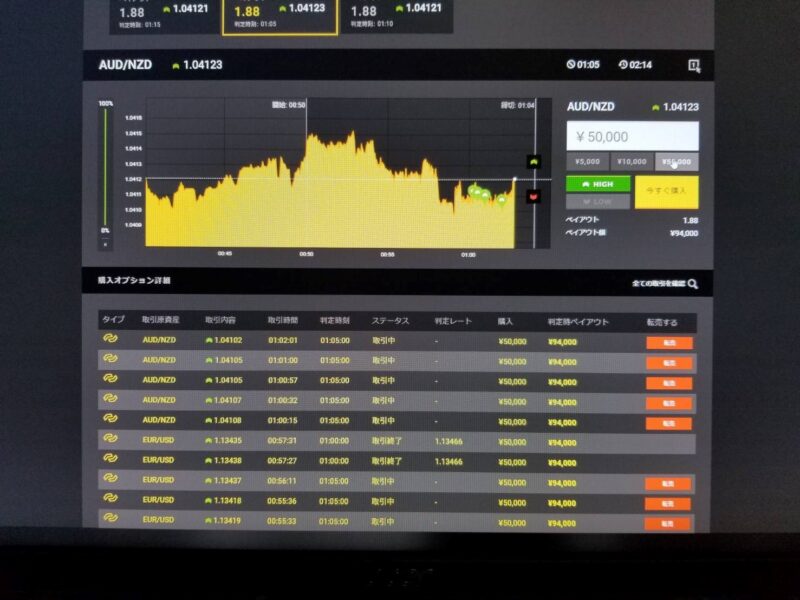This screenshot has width=800, height=600.
Task: Click the ¥50,000 investment amount field
Action: coord(632,136)
